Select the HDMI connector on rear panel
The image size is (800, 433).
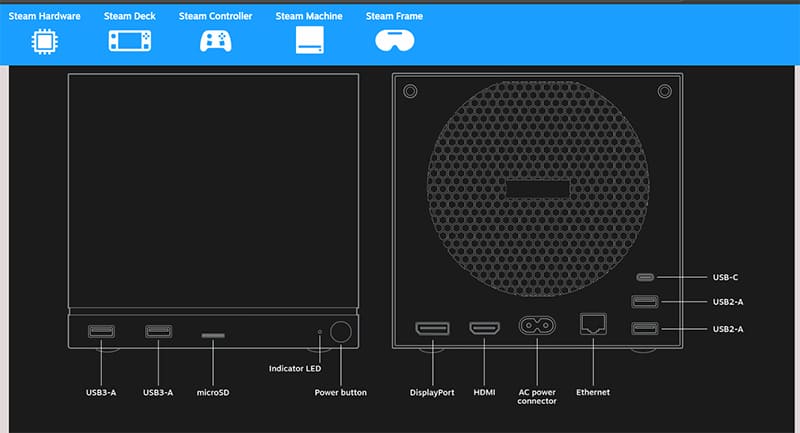(x=484, y=328)
